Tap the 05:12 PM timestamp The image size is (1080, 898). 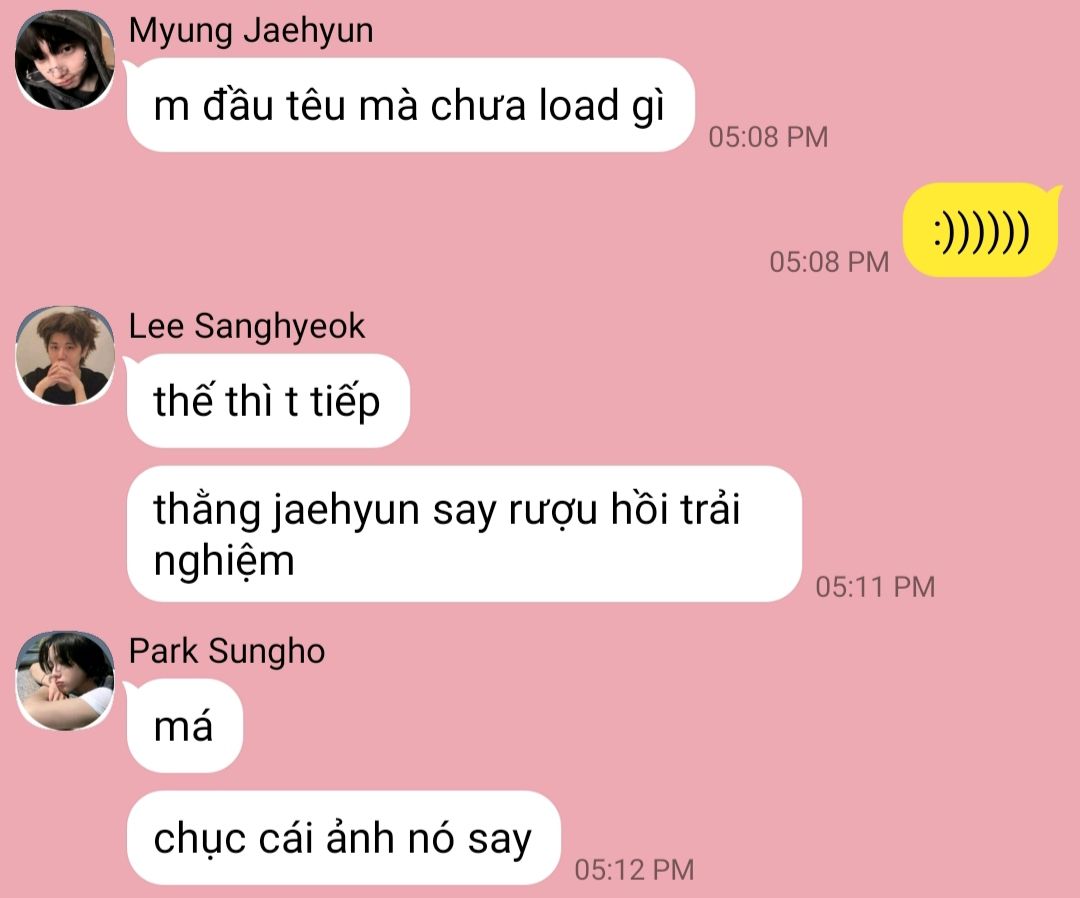634,870
